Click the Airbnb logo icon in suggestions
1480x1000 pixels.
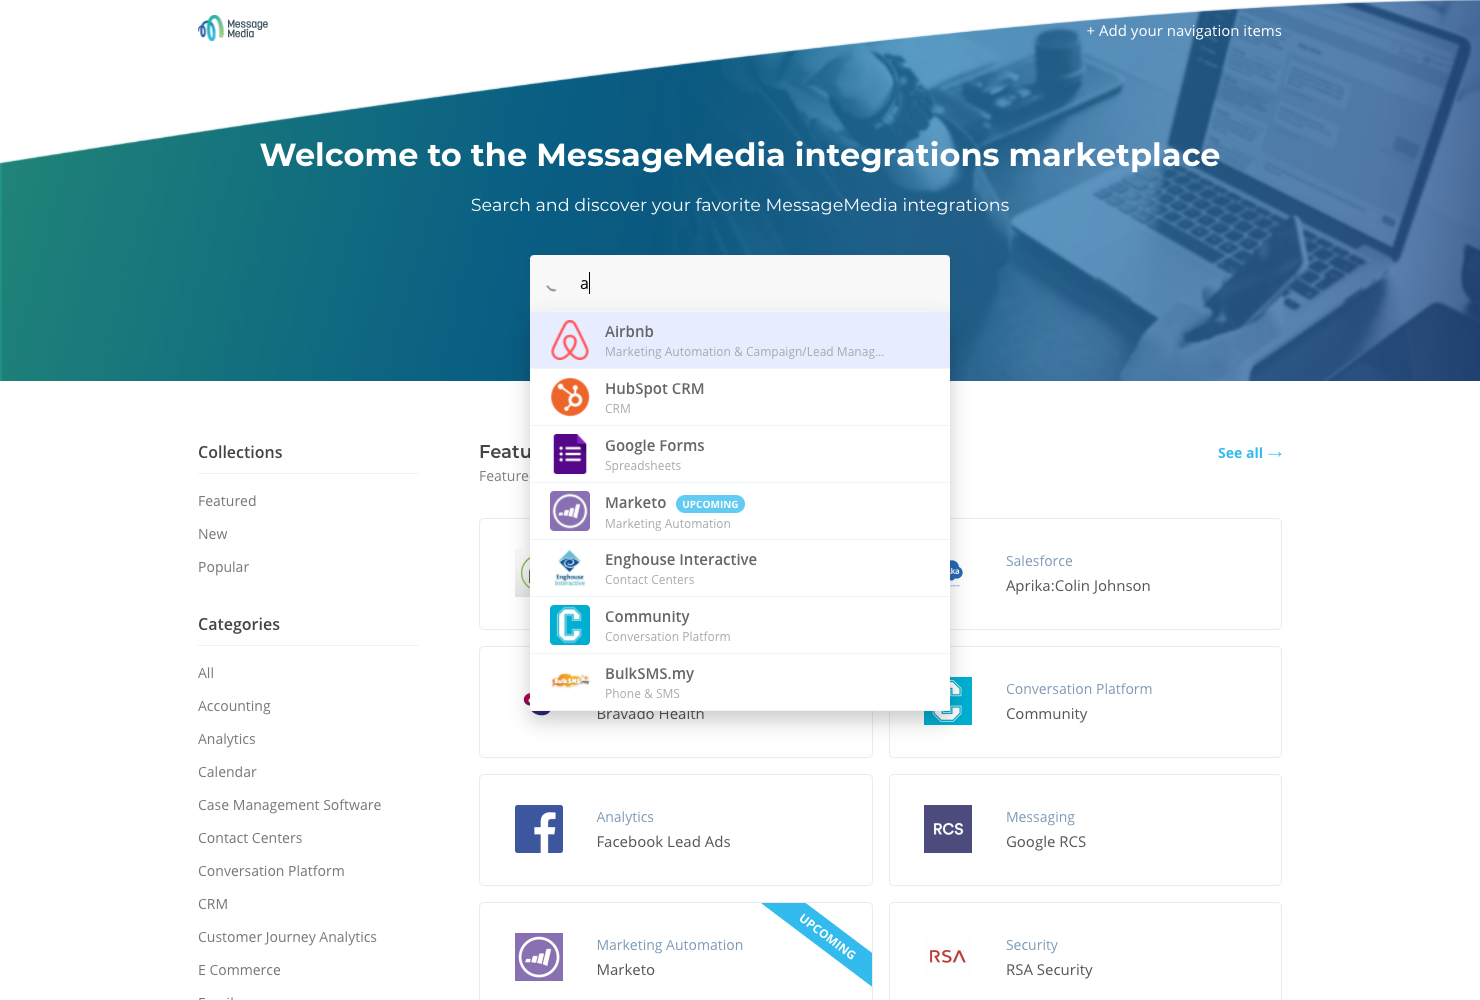pyautogui.click(x=570, y=340)
